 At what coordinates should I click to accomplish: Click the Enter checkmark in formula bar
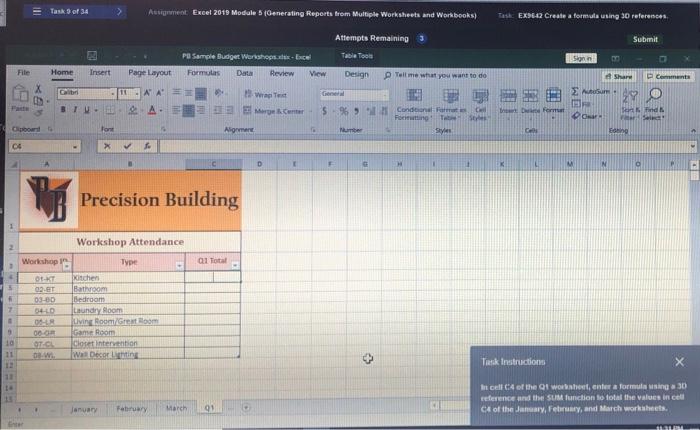(128, 146)
